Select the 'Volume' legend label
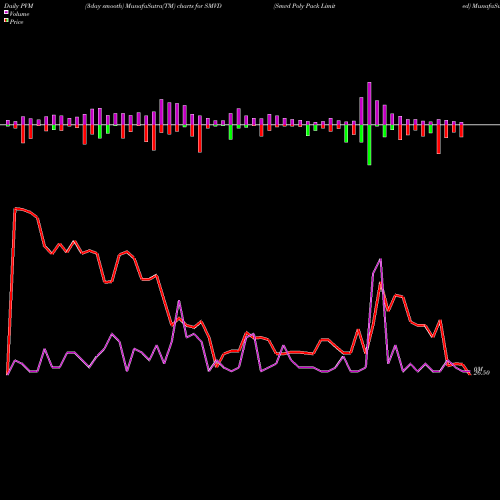The height and width of the screenshot is (500, 500). coord(19,14)
